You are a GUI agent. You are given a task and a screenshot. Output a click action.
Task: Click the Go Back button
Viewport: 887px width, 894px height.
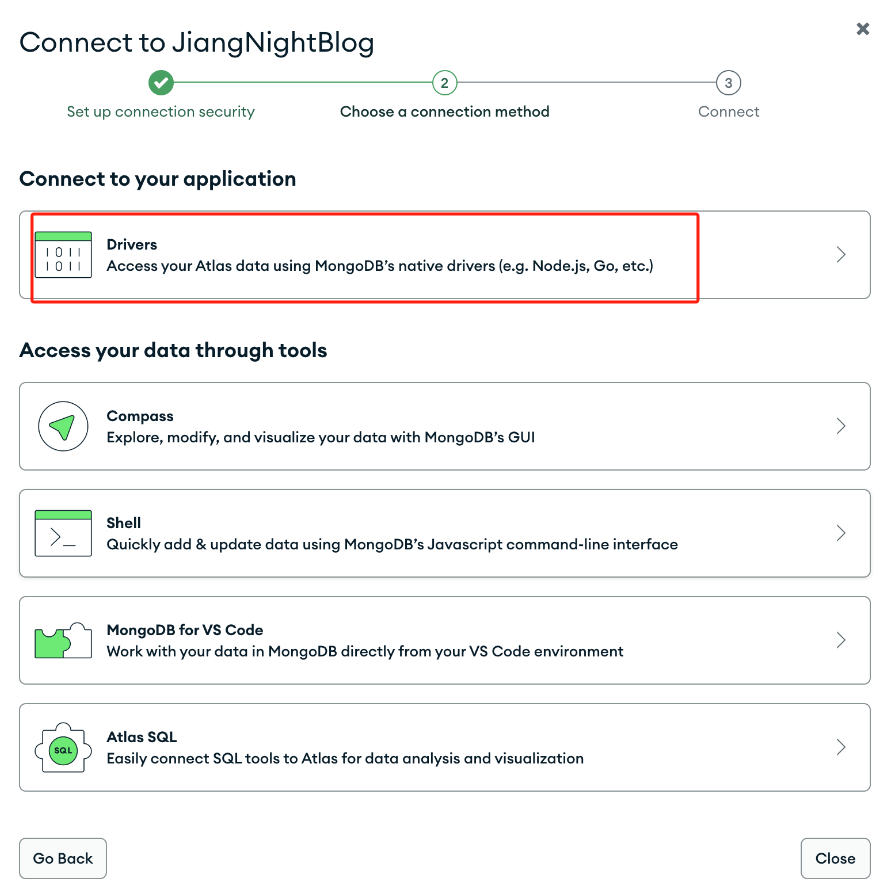point(63,858)
